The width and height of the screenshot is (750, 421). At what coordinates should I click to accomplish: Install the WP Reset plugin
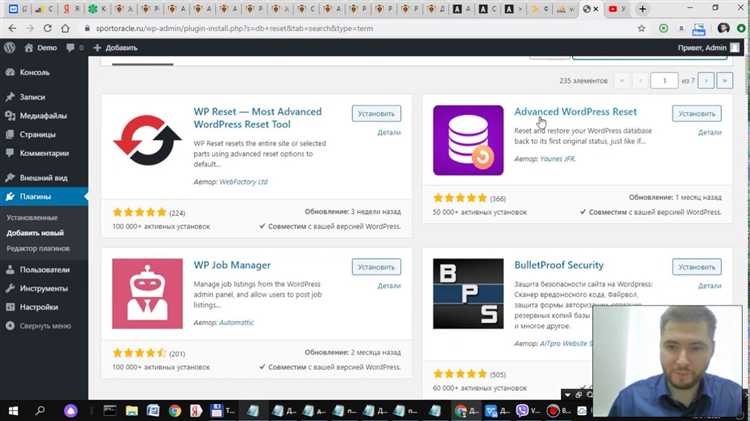click(x=376, y=114)
